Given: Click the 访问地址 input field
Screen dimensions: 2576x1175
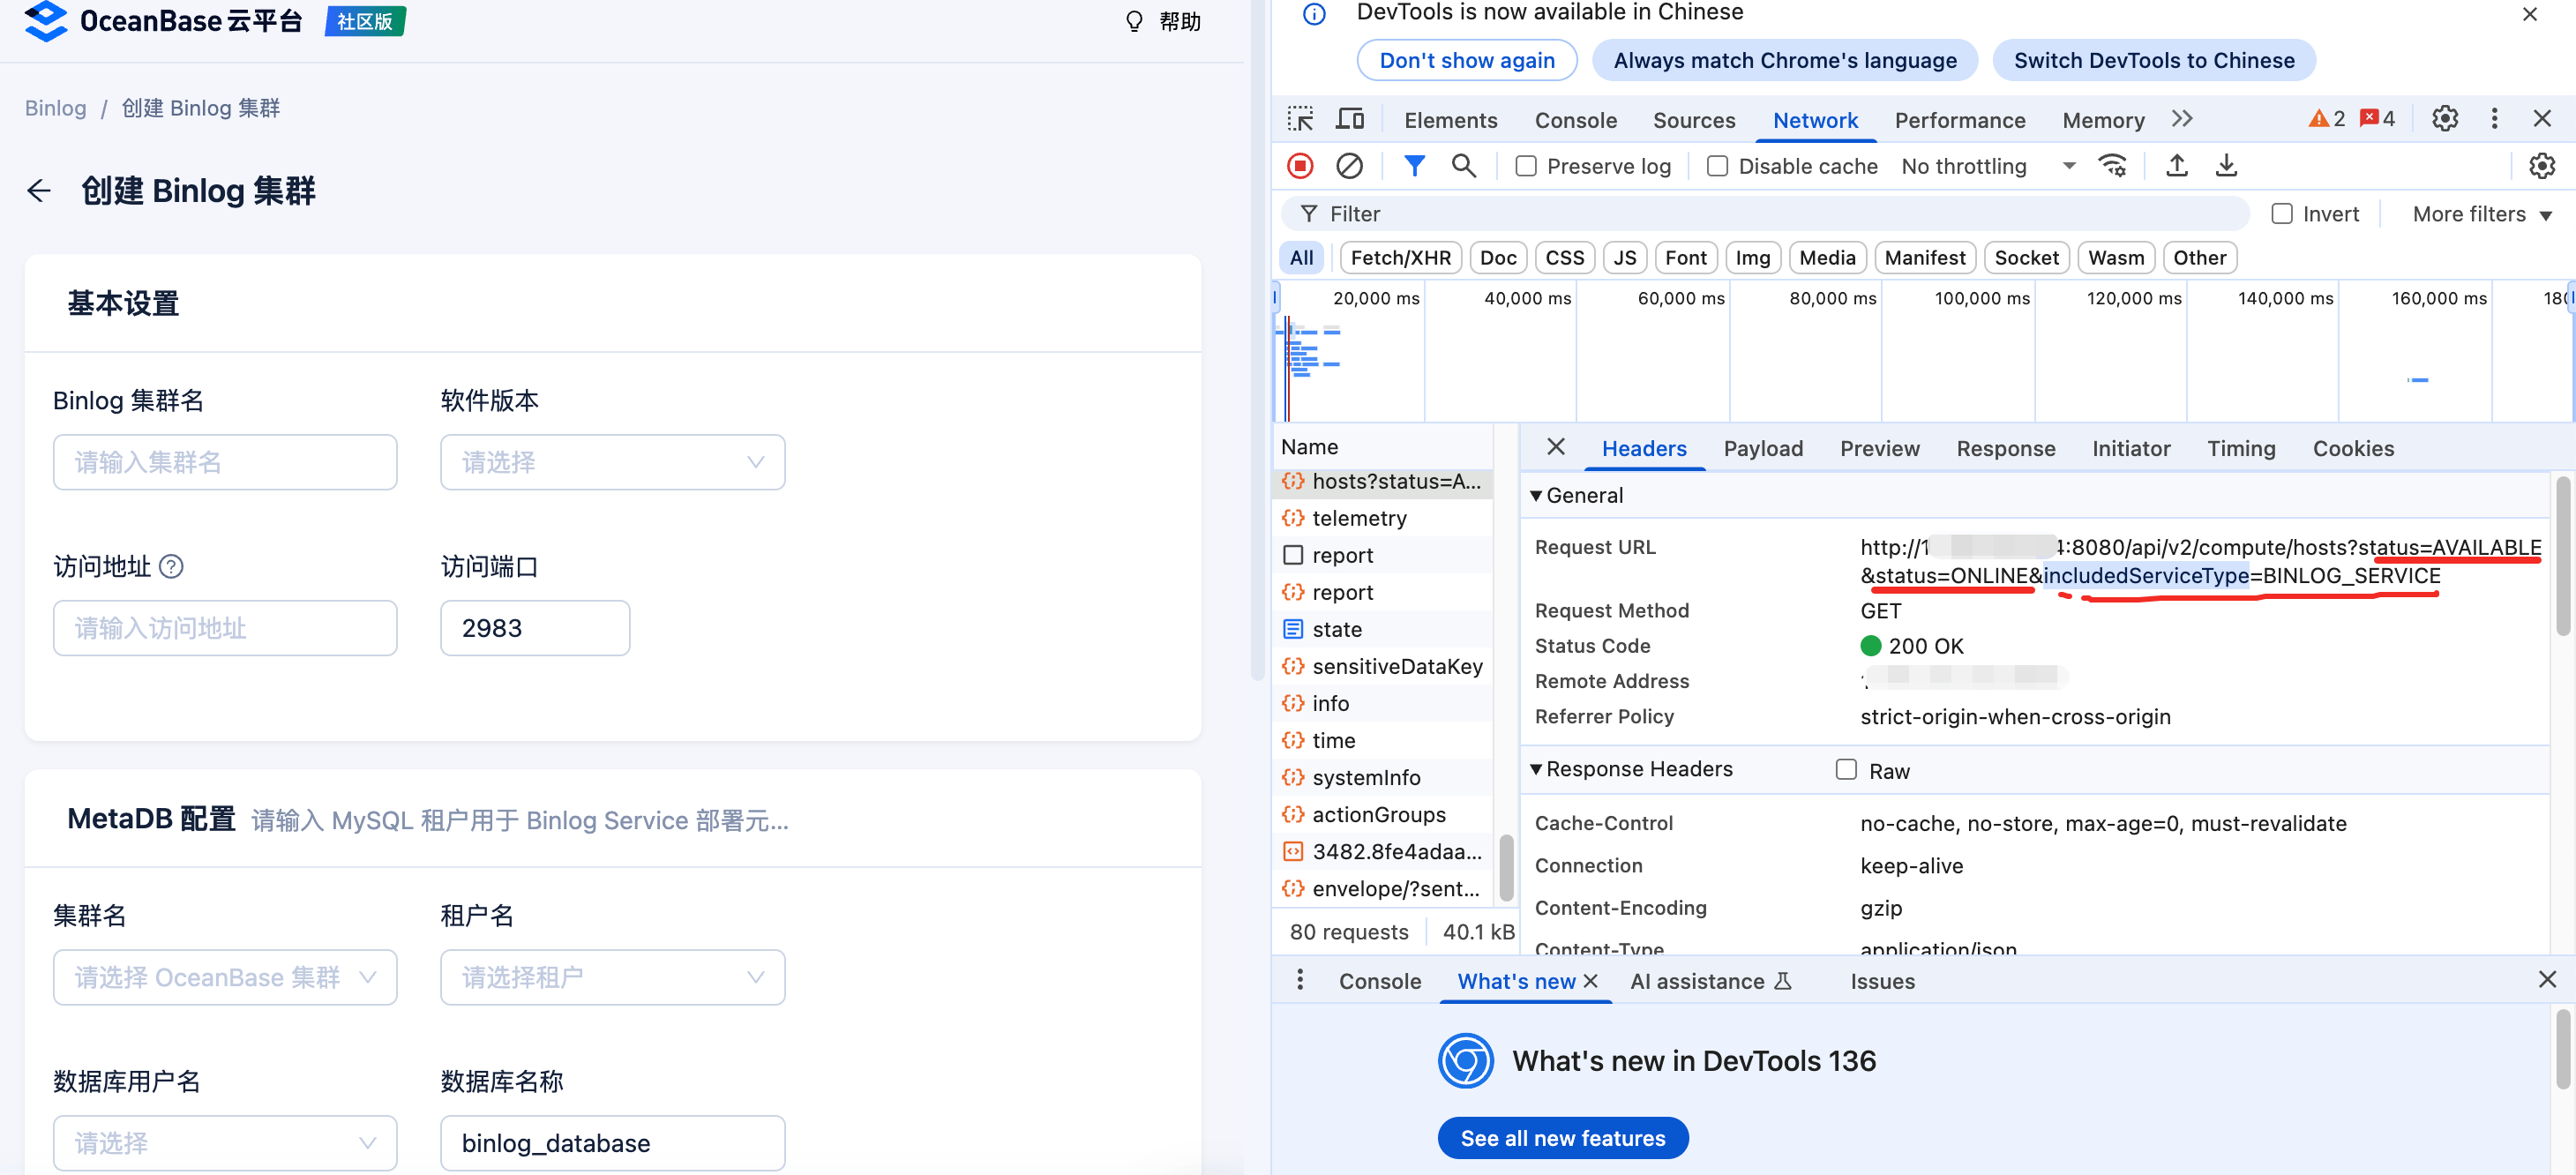Looking at the screenshot, I should (x=225, y=628).
